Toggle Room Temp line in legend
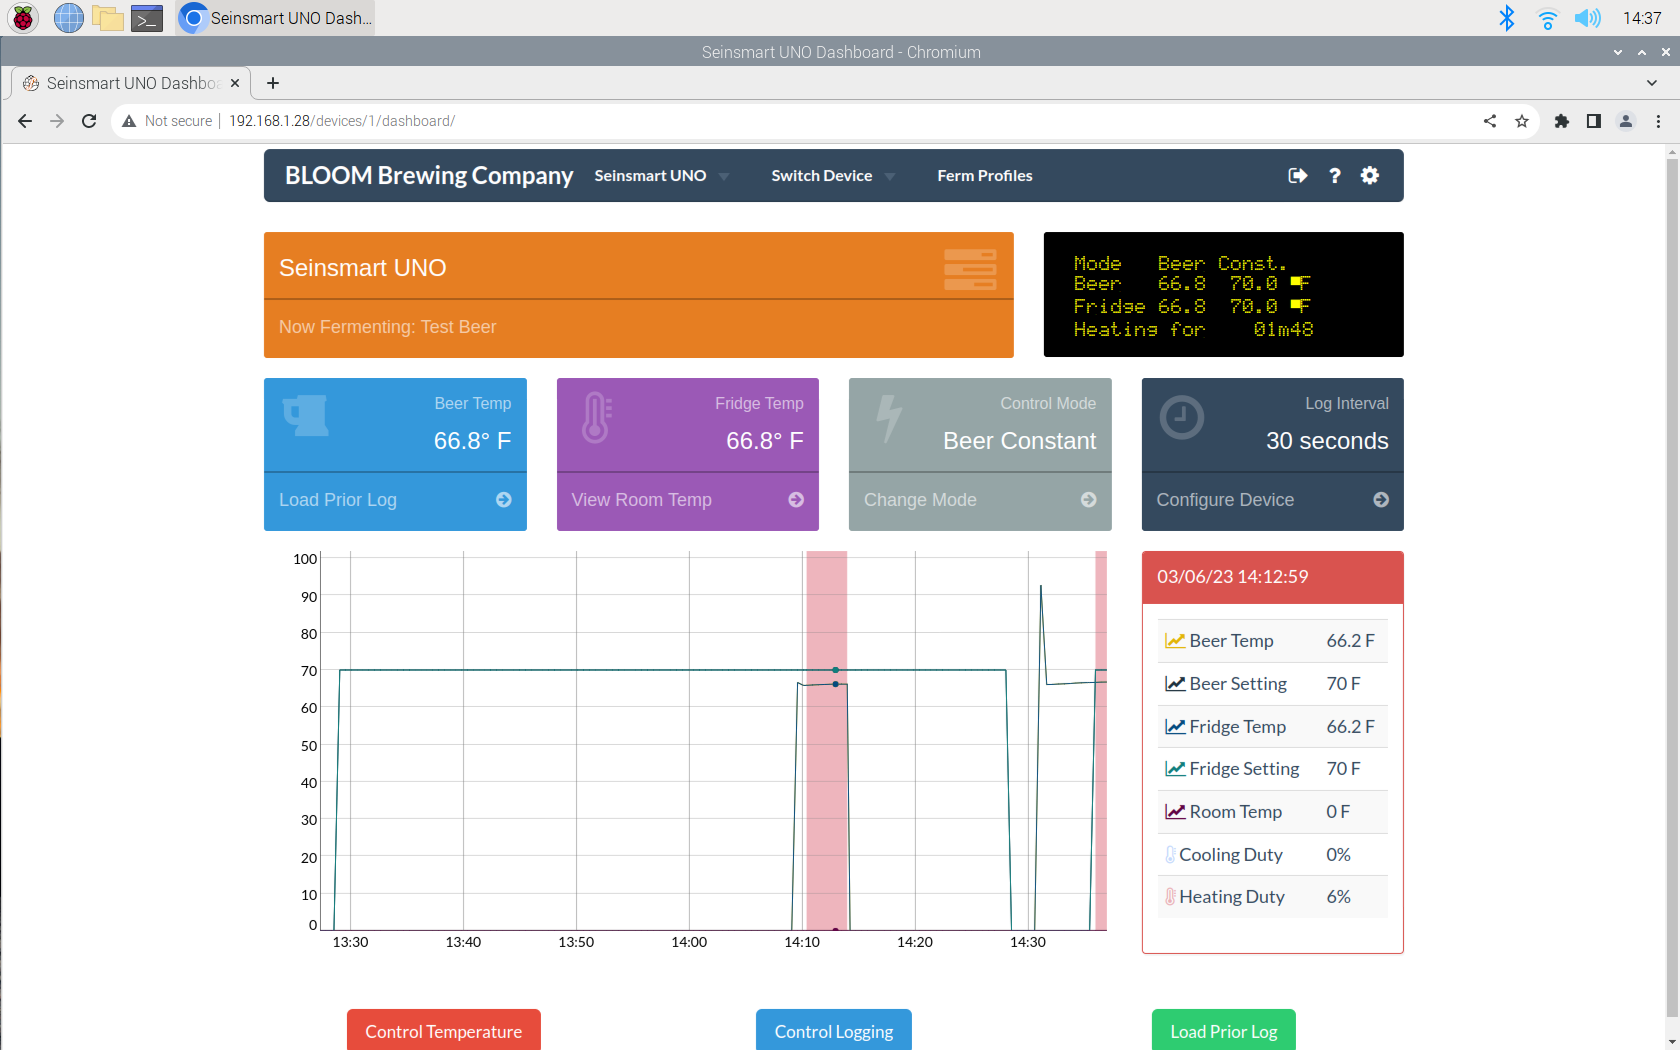1680x1050 pixels. pos(1235,812)
